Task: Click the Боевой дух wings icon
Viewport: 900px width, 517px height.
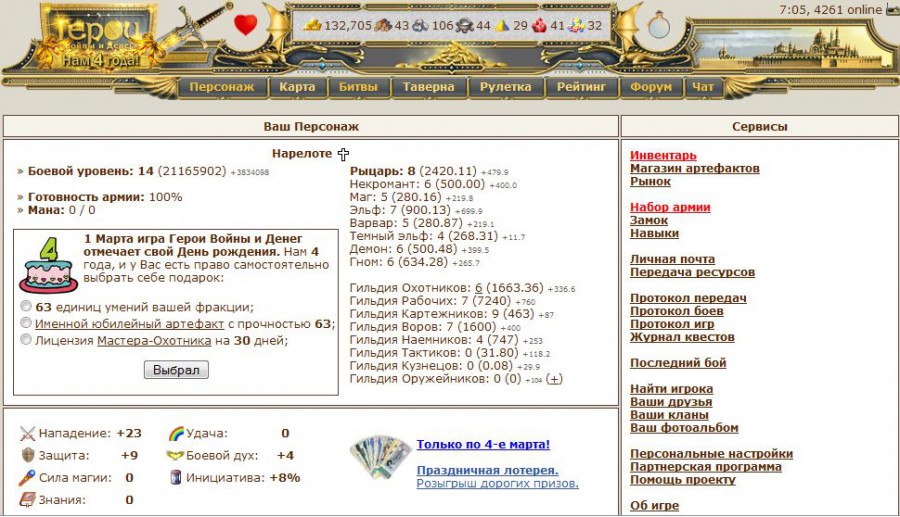Action: [x=175, y=456]
